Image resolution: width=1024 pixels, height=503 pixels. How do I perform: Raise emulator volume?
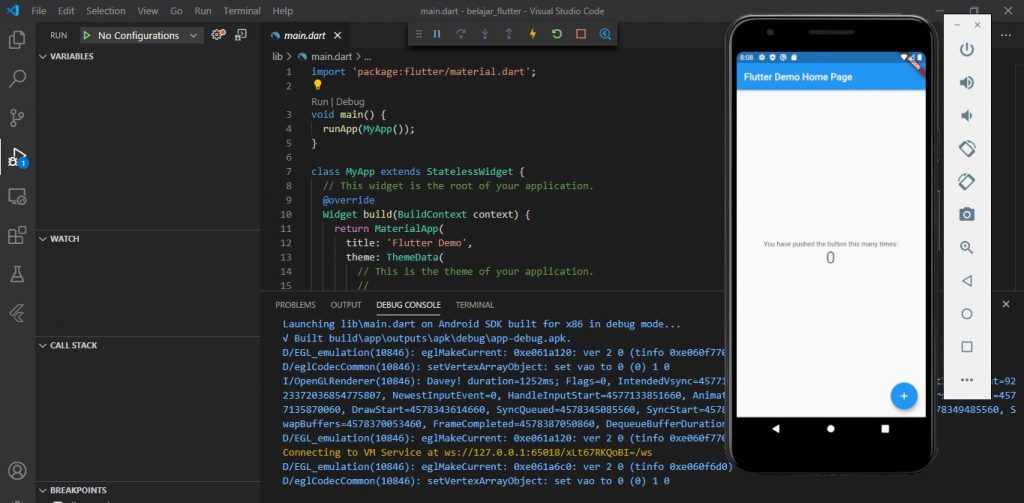click(967, 82)
